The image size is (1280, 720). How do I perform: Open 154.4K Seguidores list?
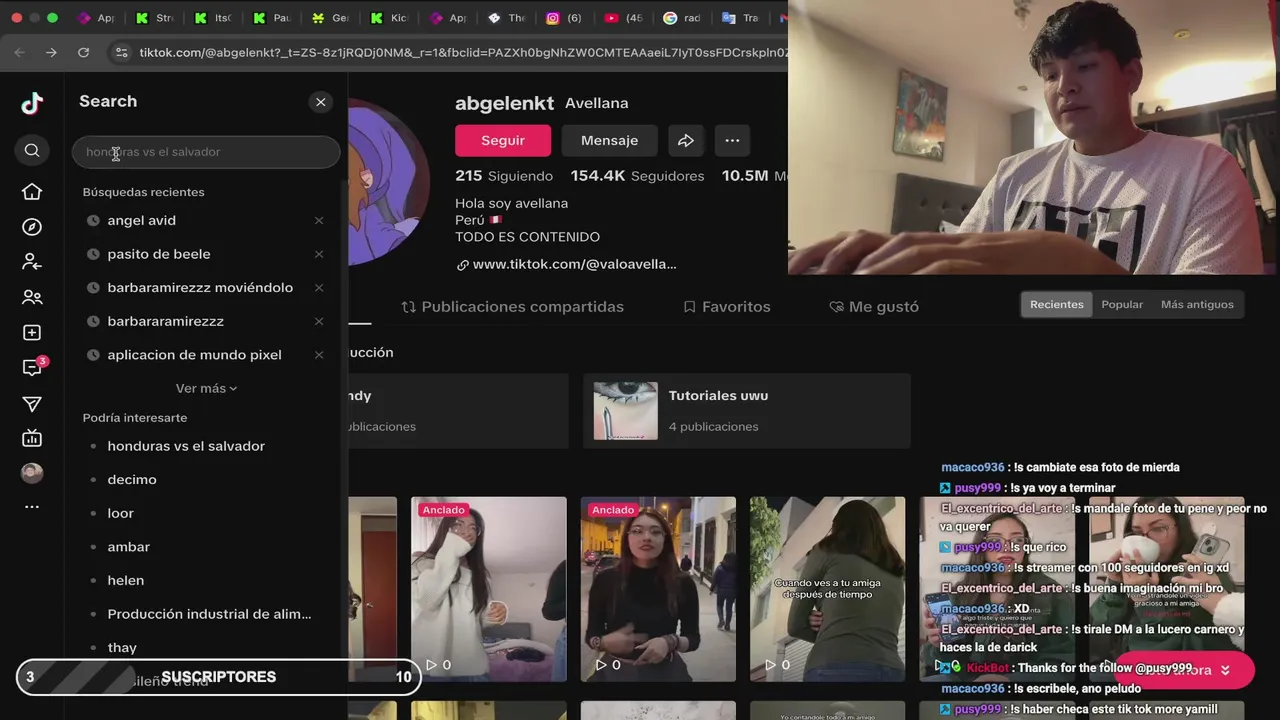pyautogui.click(x=637, y=176)
